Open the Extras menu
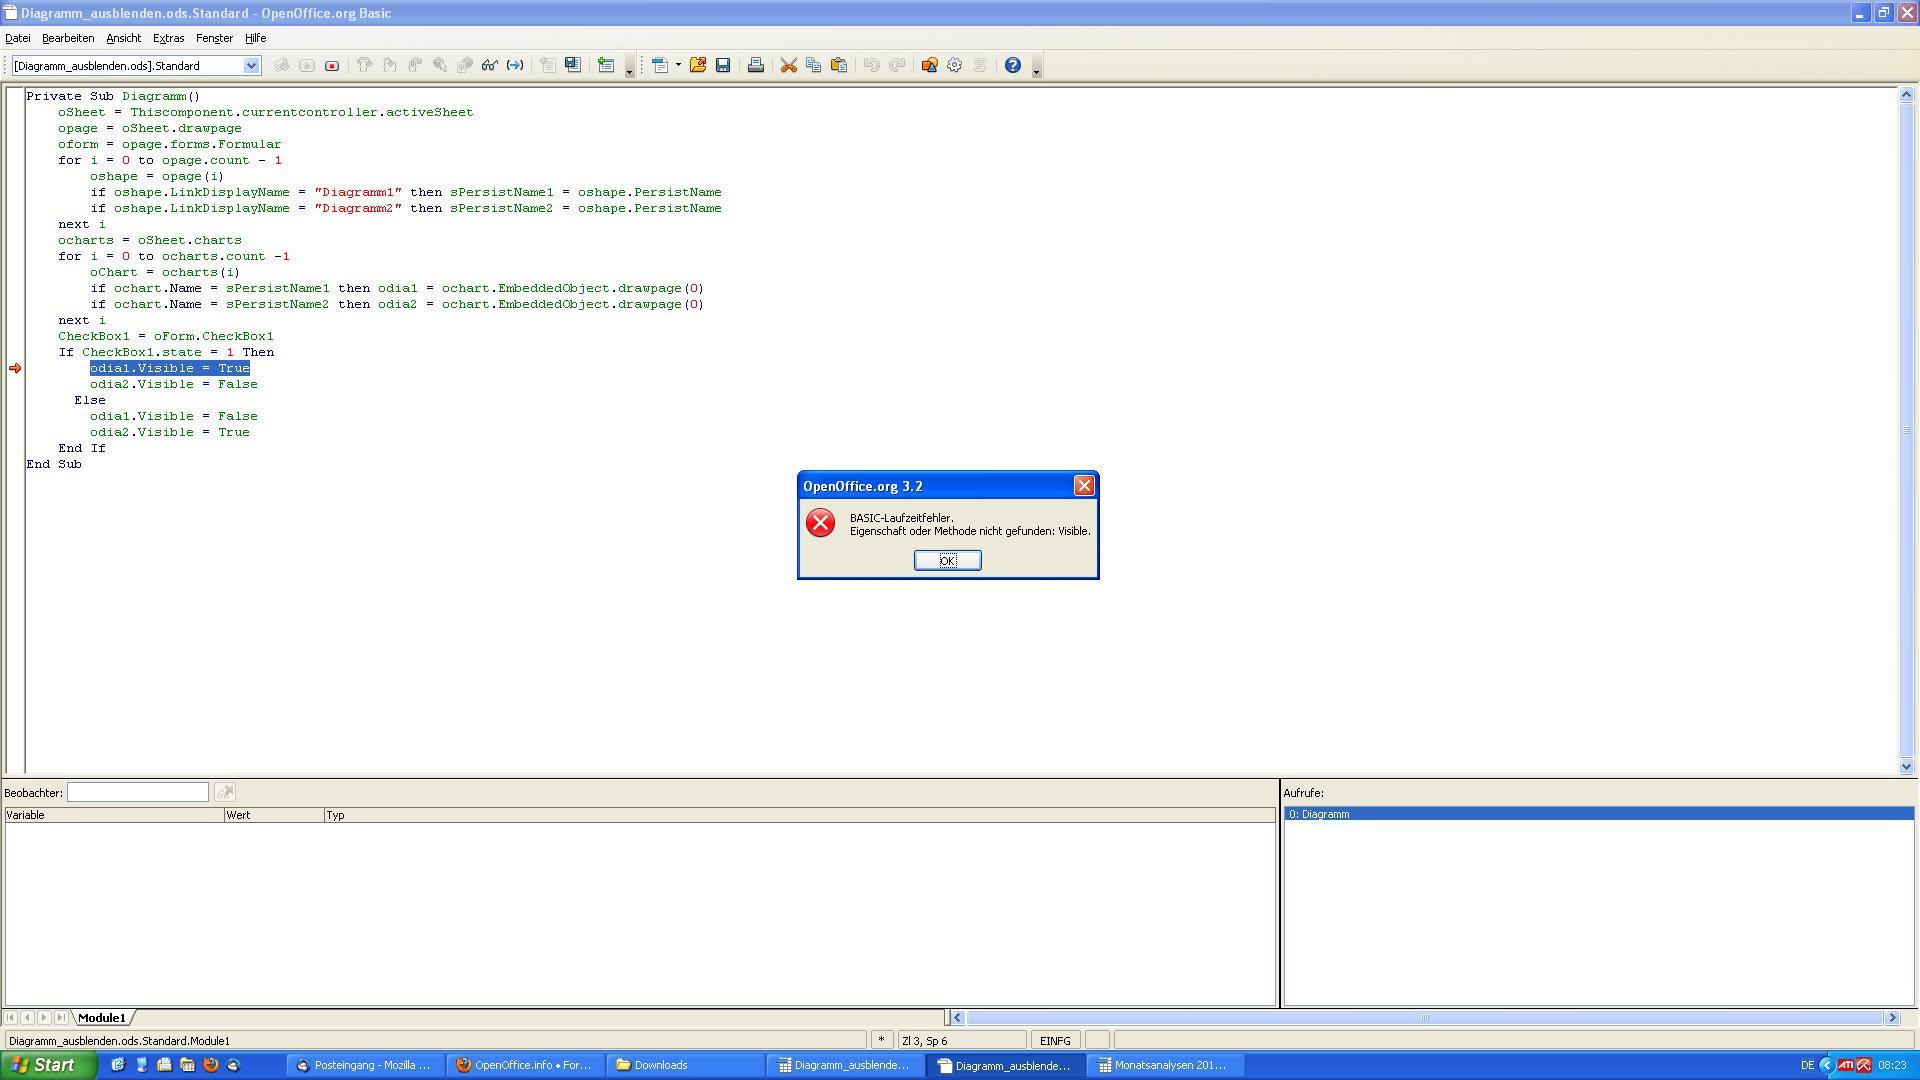 168,38
